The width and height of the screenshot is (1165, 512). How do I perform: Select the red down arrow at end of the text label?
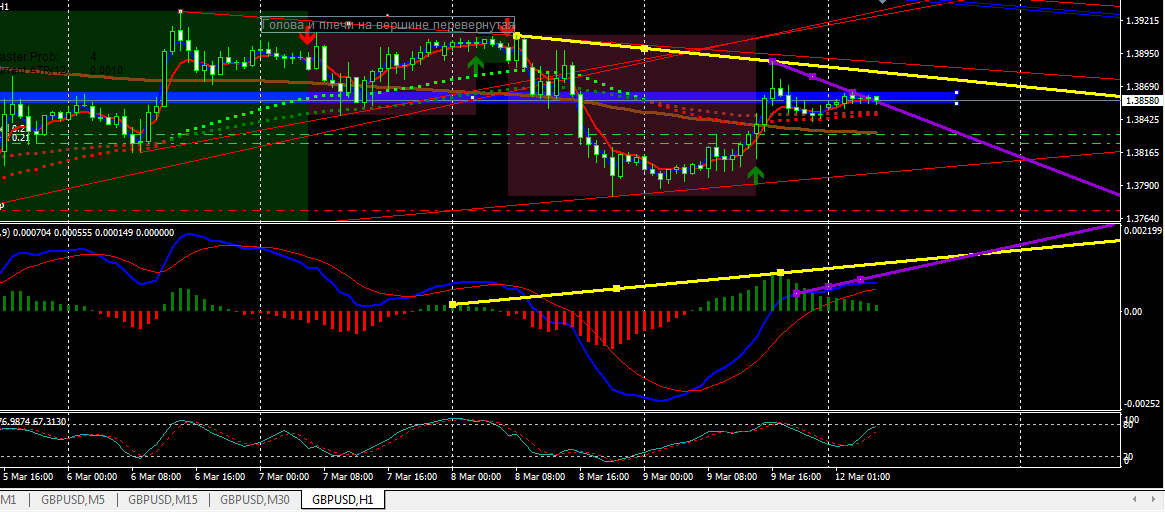(507, 27)
